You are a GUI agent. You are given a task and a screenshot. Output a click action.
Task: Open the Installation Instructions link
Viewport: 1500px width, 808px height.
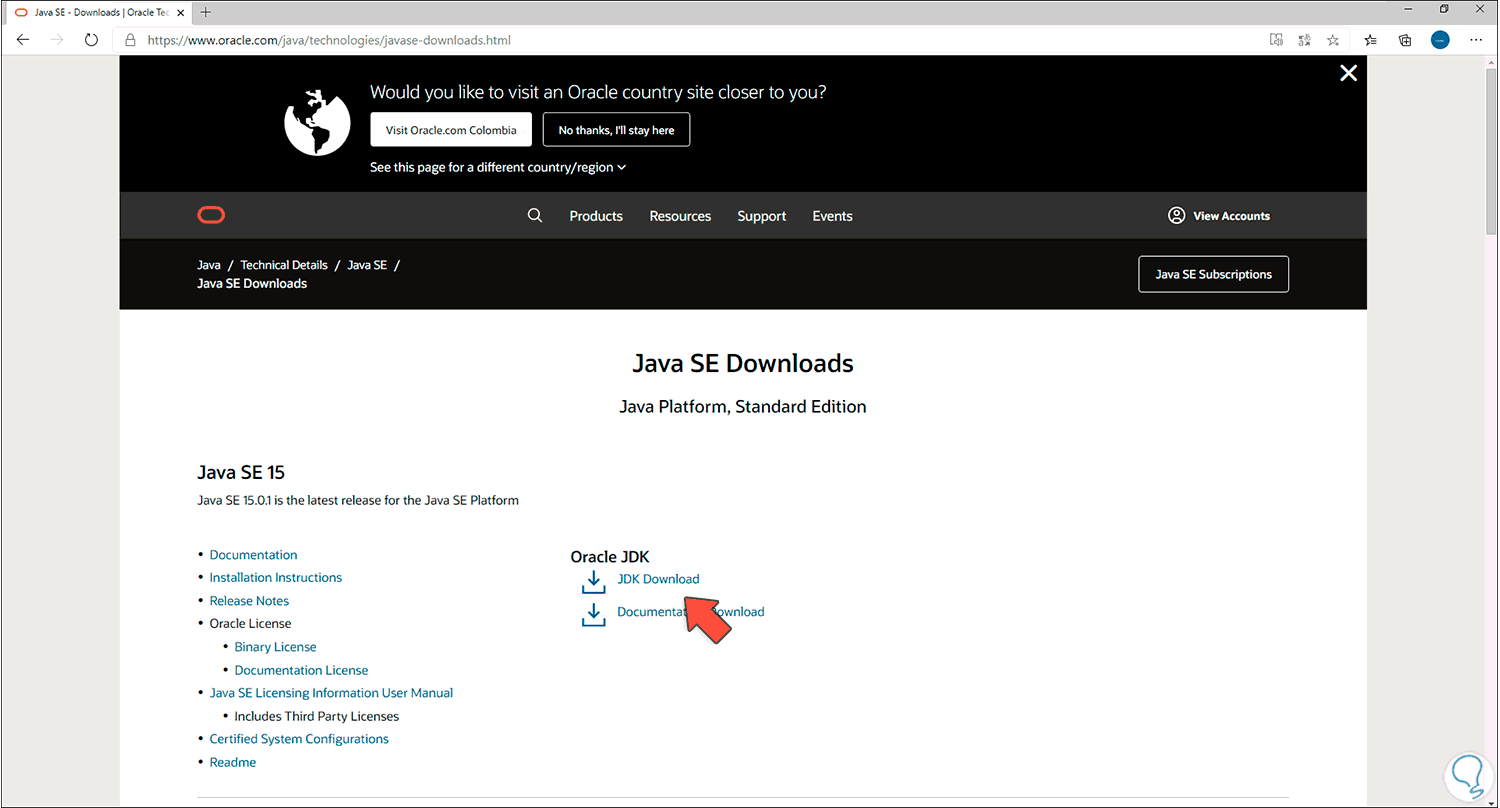275,578
